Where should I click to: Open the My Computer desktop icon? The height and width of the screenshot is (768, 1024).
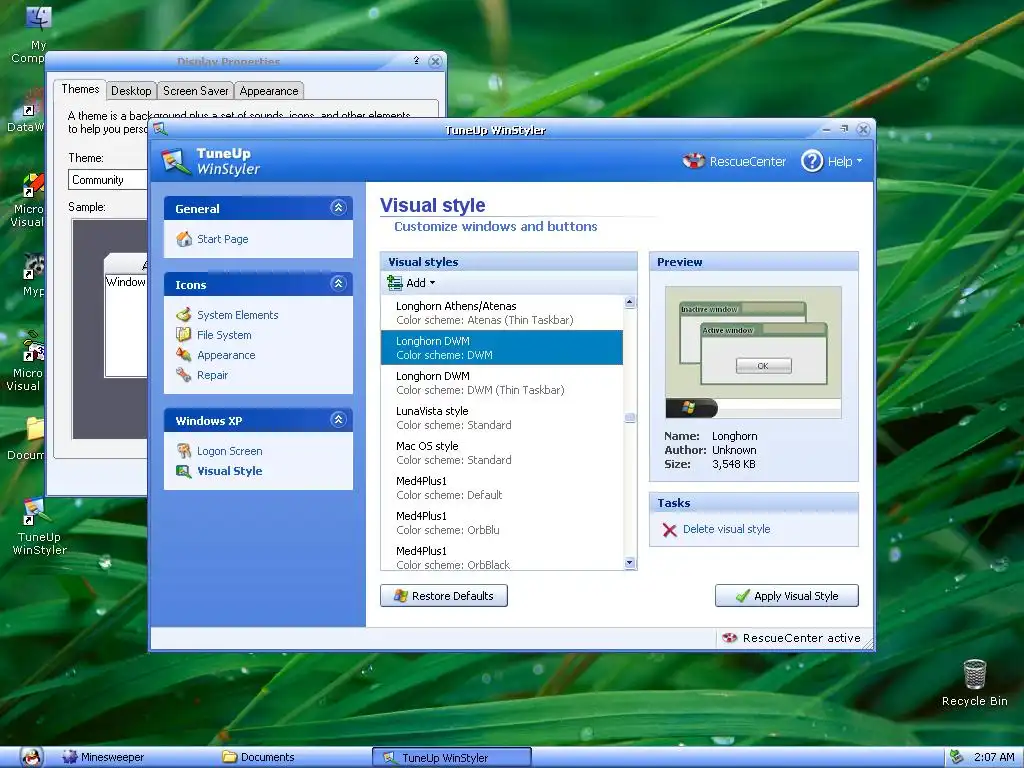tap(38, 18)
